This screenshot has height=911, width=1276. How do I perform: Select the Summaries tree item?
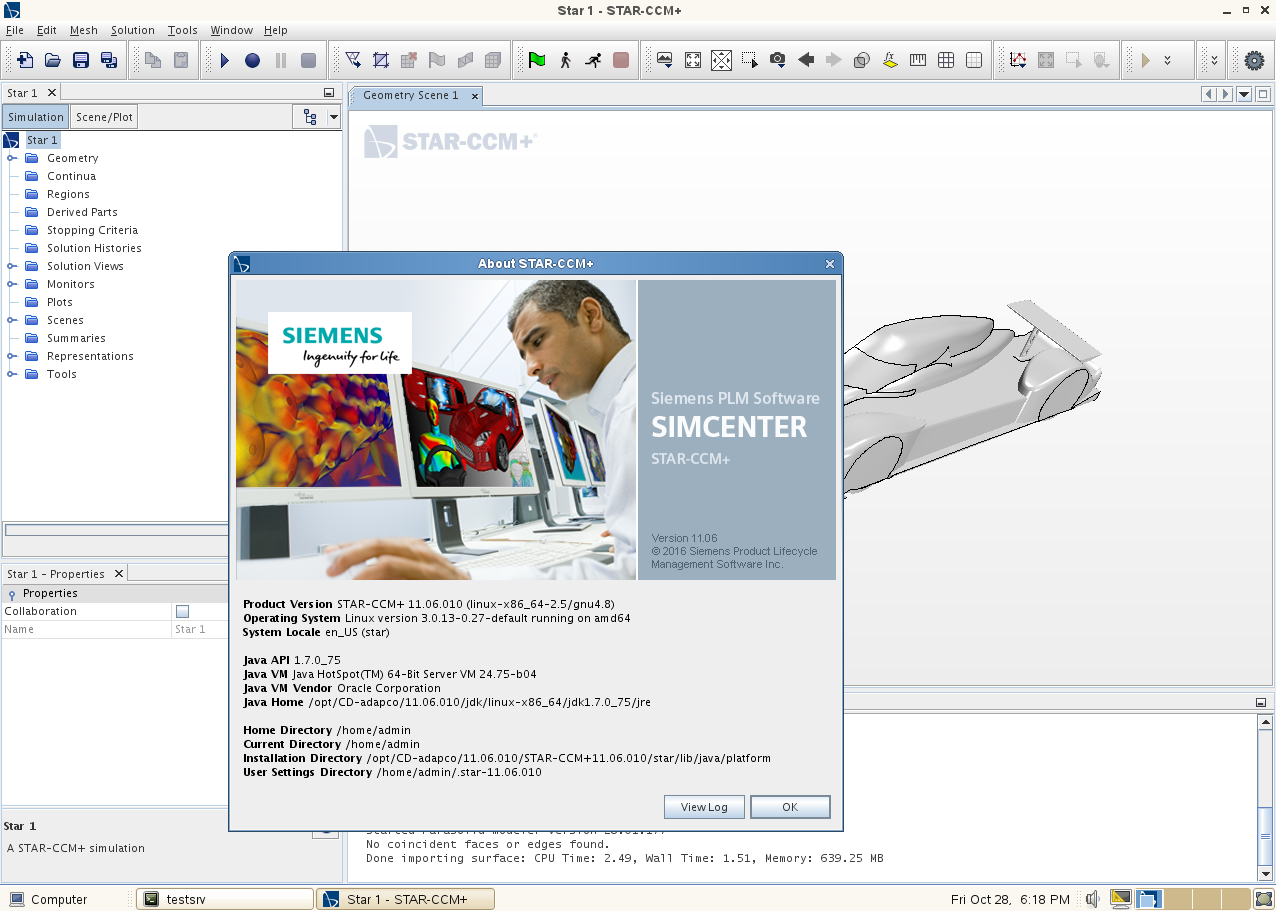pyautogui.click(x=76, y=338)
